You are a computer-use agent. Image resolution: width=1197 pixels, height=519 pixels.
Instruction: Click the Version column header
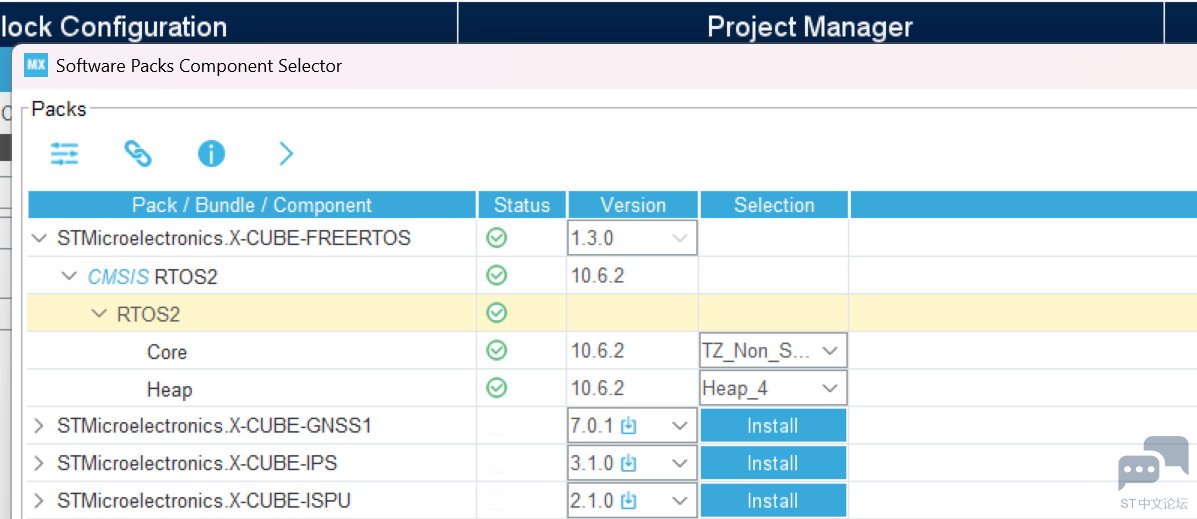pos(633,205)
